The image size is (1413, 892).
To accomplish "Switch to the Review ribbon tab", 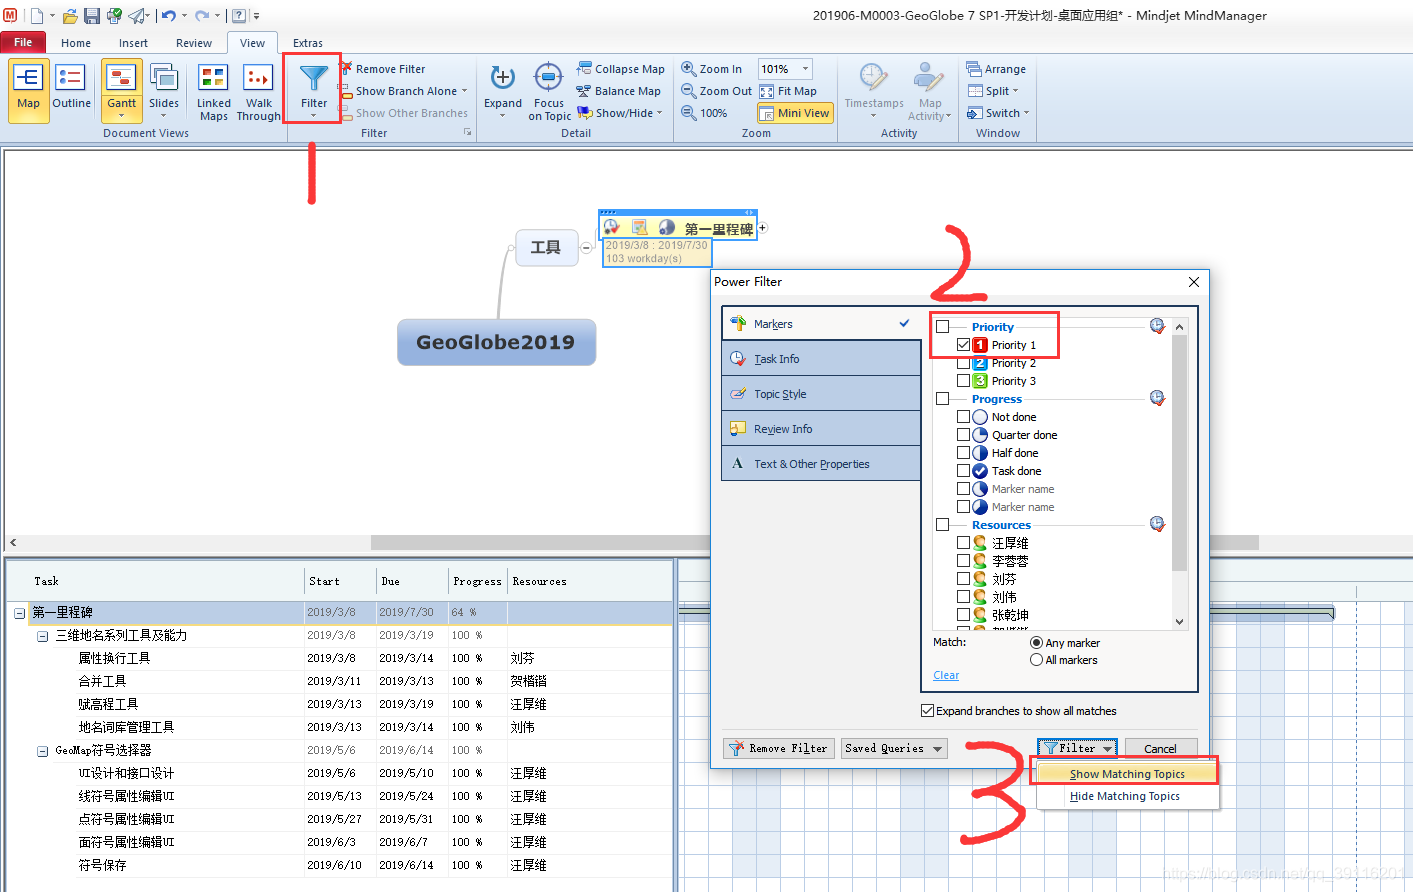I will [193, 43].
